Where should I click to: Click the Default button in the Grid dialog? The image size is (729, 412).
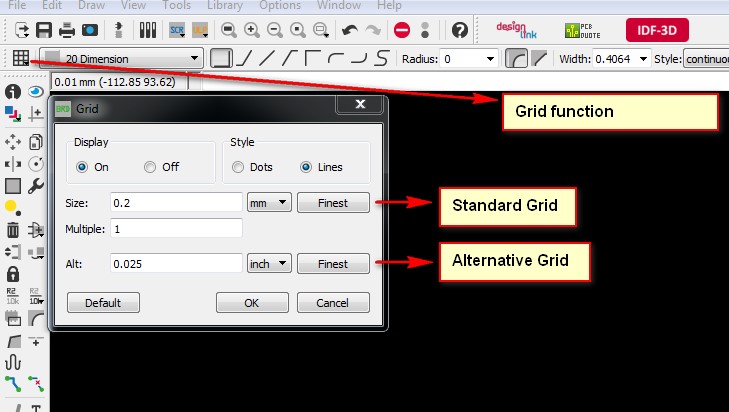tap(103, 303)
